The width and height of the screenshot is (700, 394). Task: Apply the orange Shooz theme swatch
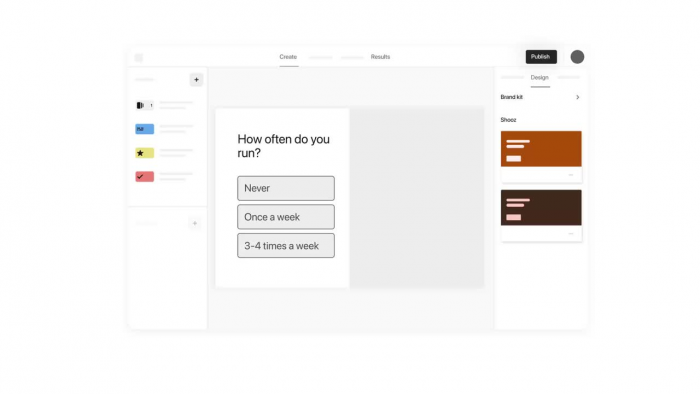(541, 149)
